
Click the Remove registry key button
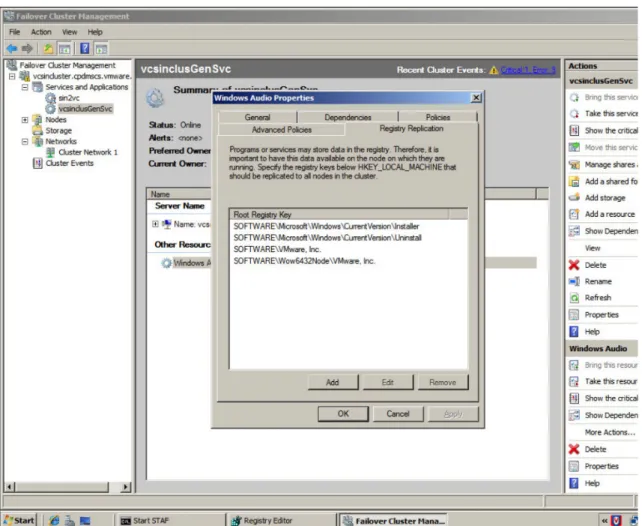pyautogui.click(x=443, y=382)
